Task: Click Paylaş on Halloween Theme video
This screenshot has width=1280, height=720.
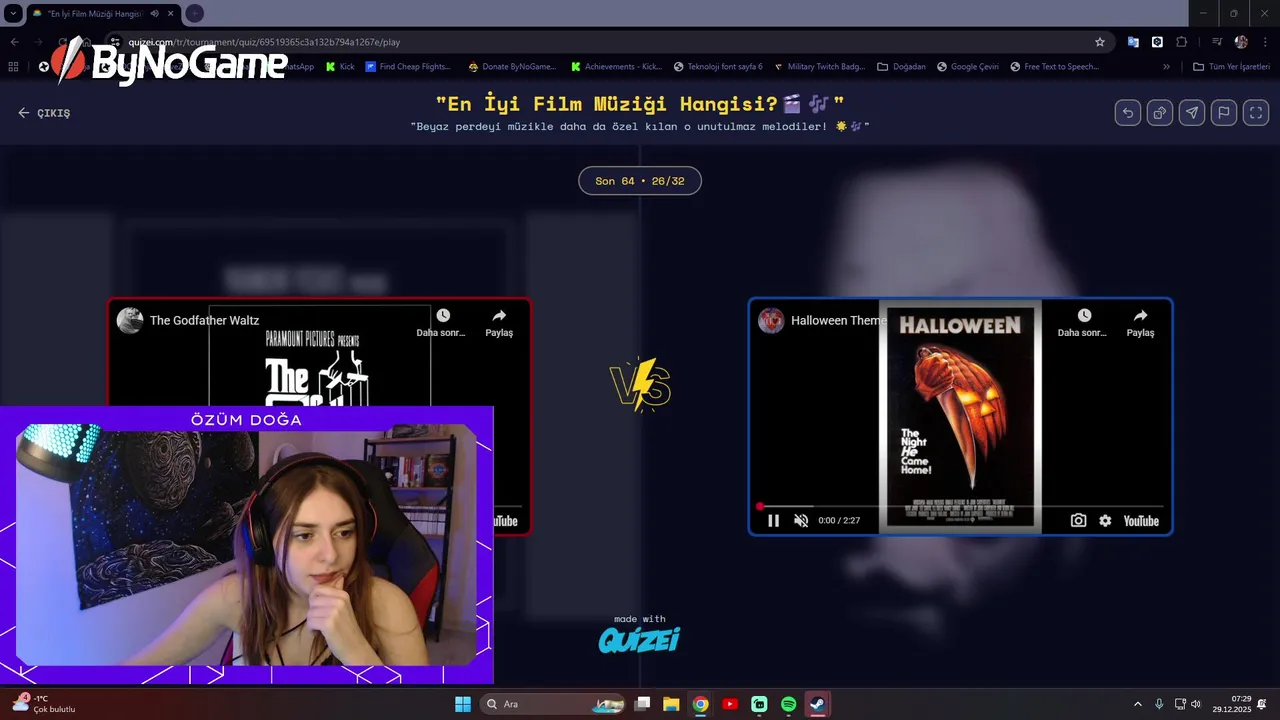Action: (1140, 323)
